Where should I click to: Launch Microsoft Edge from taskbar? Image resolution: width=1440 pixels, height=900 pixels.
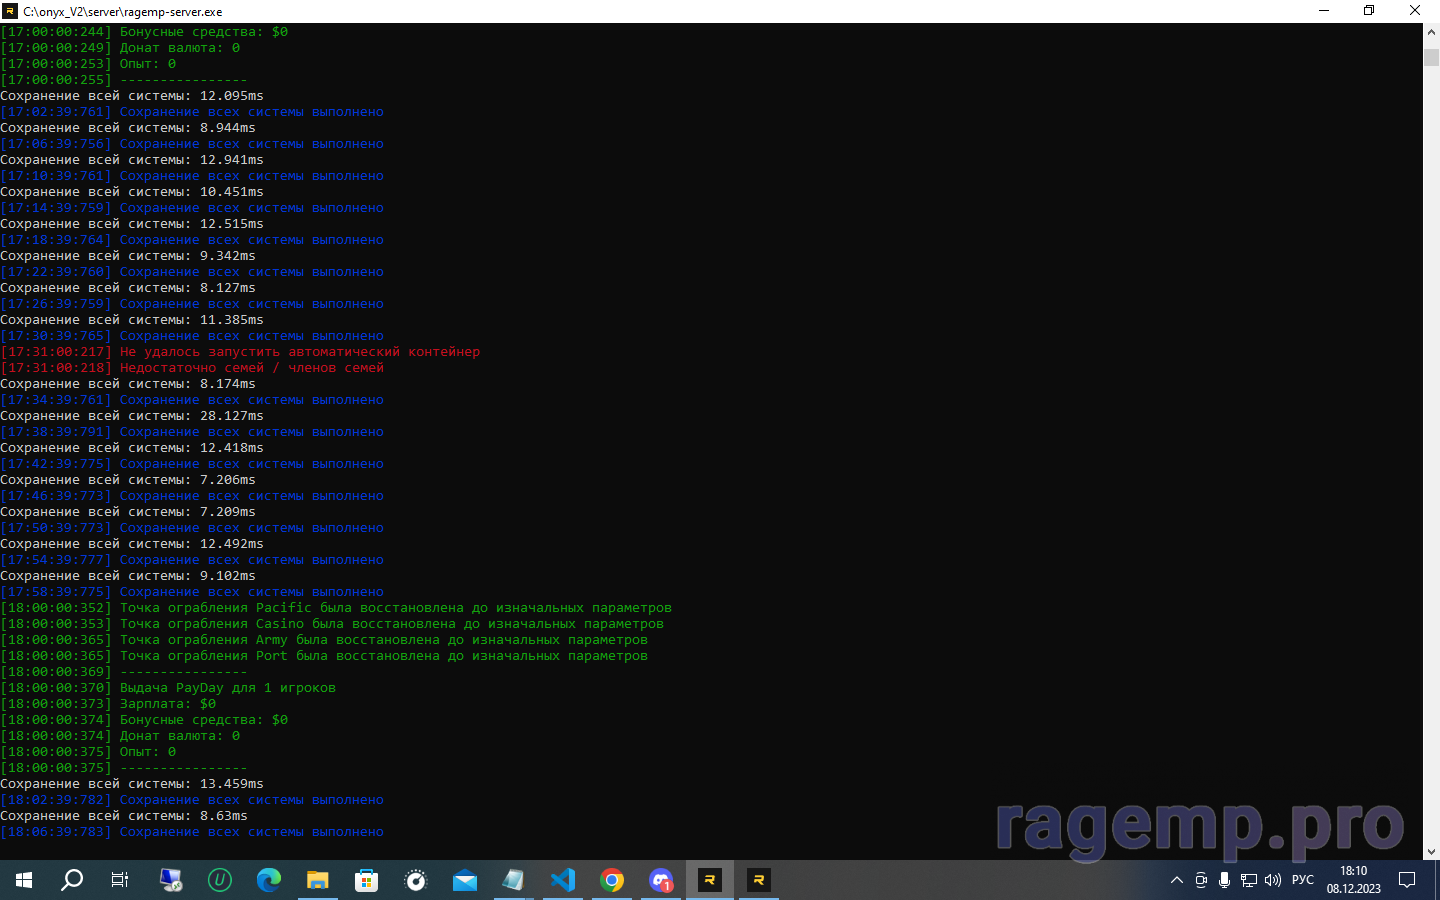coord(269,880)
